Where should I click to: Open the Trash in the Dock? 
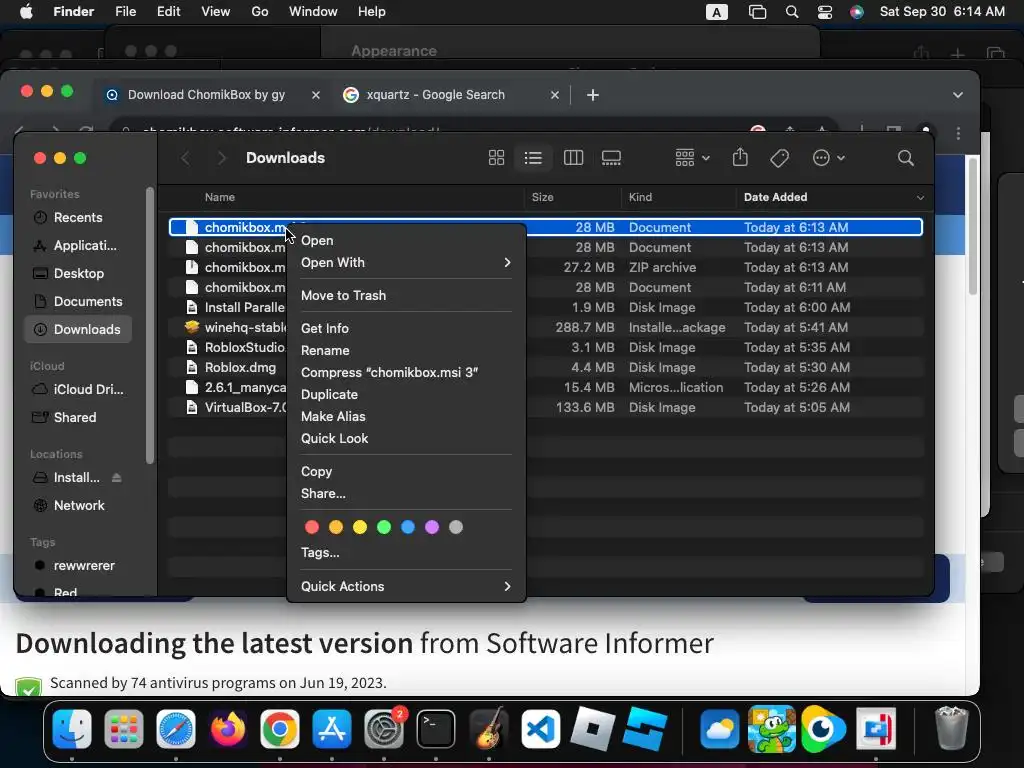(950, 728)
